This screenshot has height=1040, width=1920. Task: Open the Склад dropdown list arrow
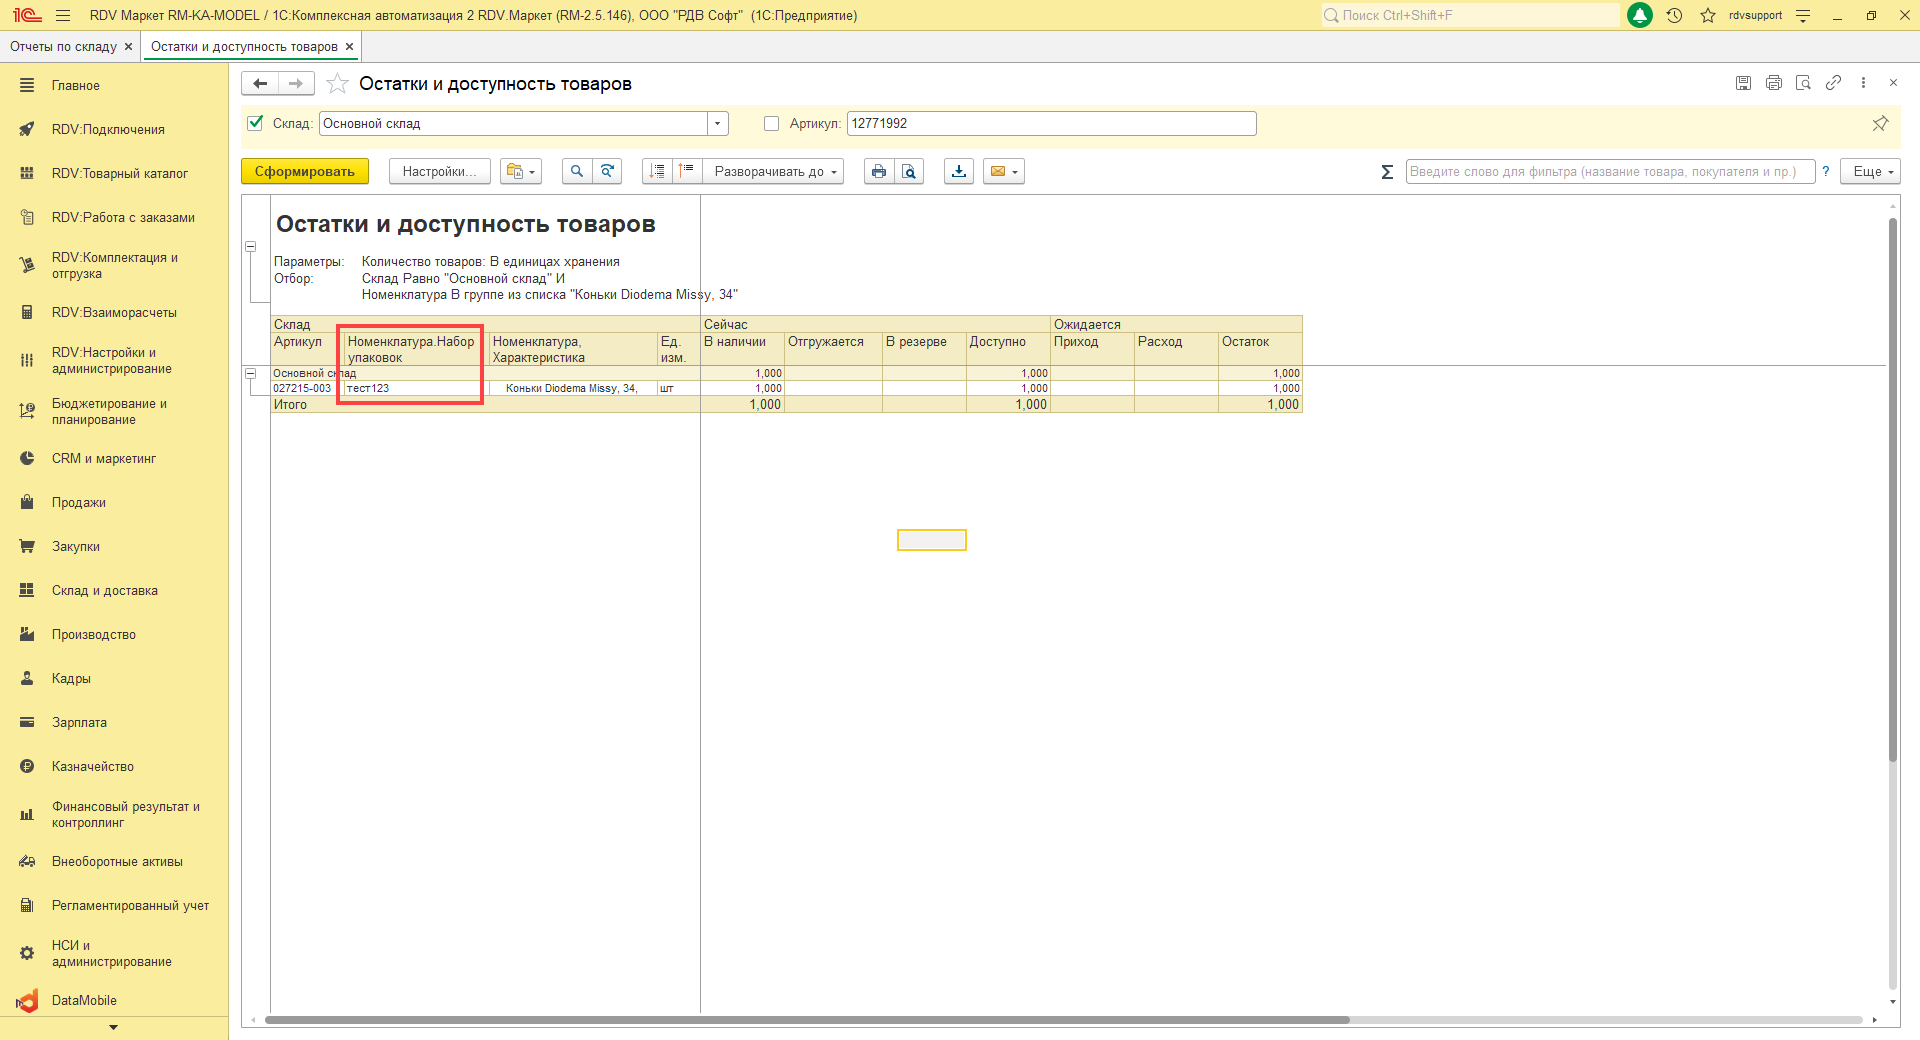[717, 123]
